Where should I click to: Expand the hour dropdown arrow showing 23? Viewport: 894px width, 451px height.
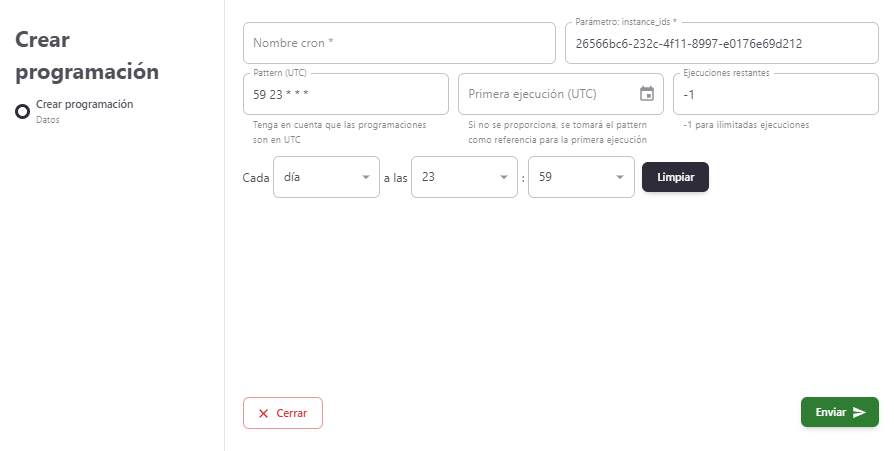[502, 177]
